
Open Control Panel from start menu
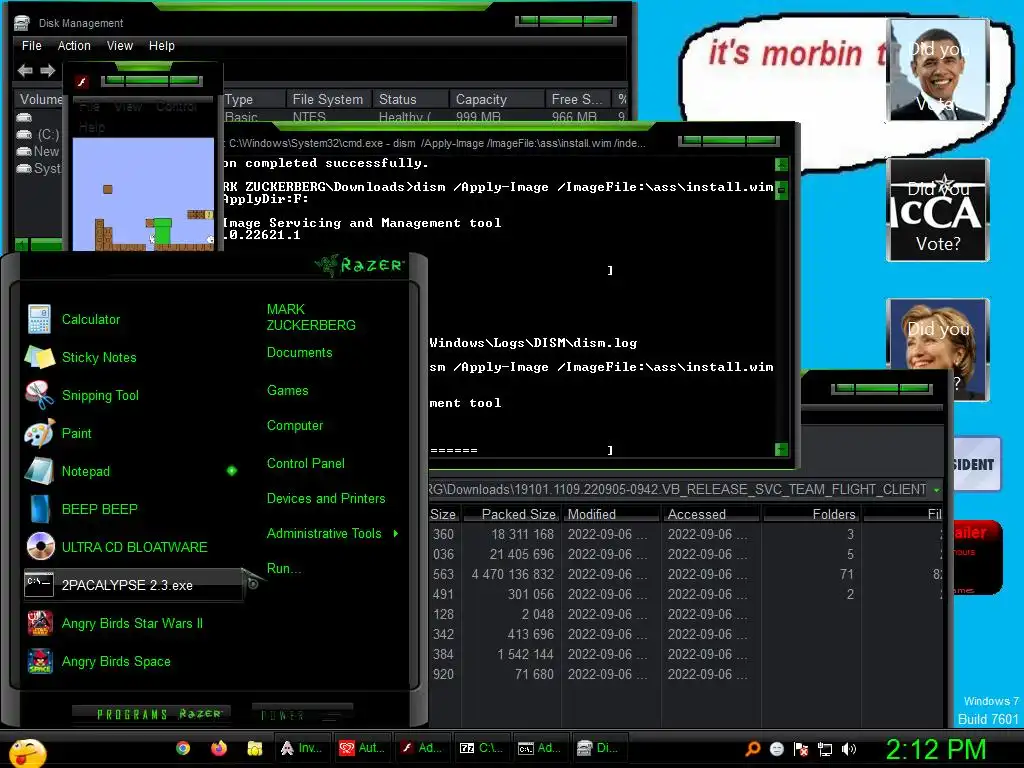[x=306, y=464]
